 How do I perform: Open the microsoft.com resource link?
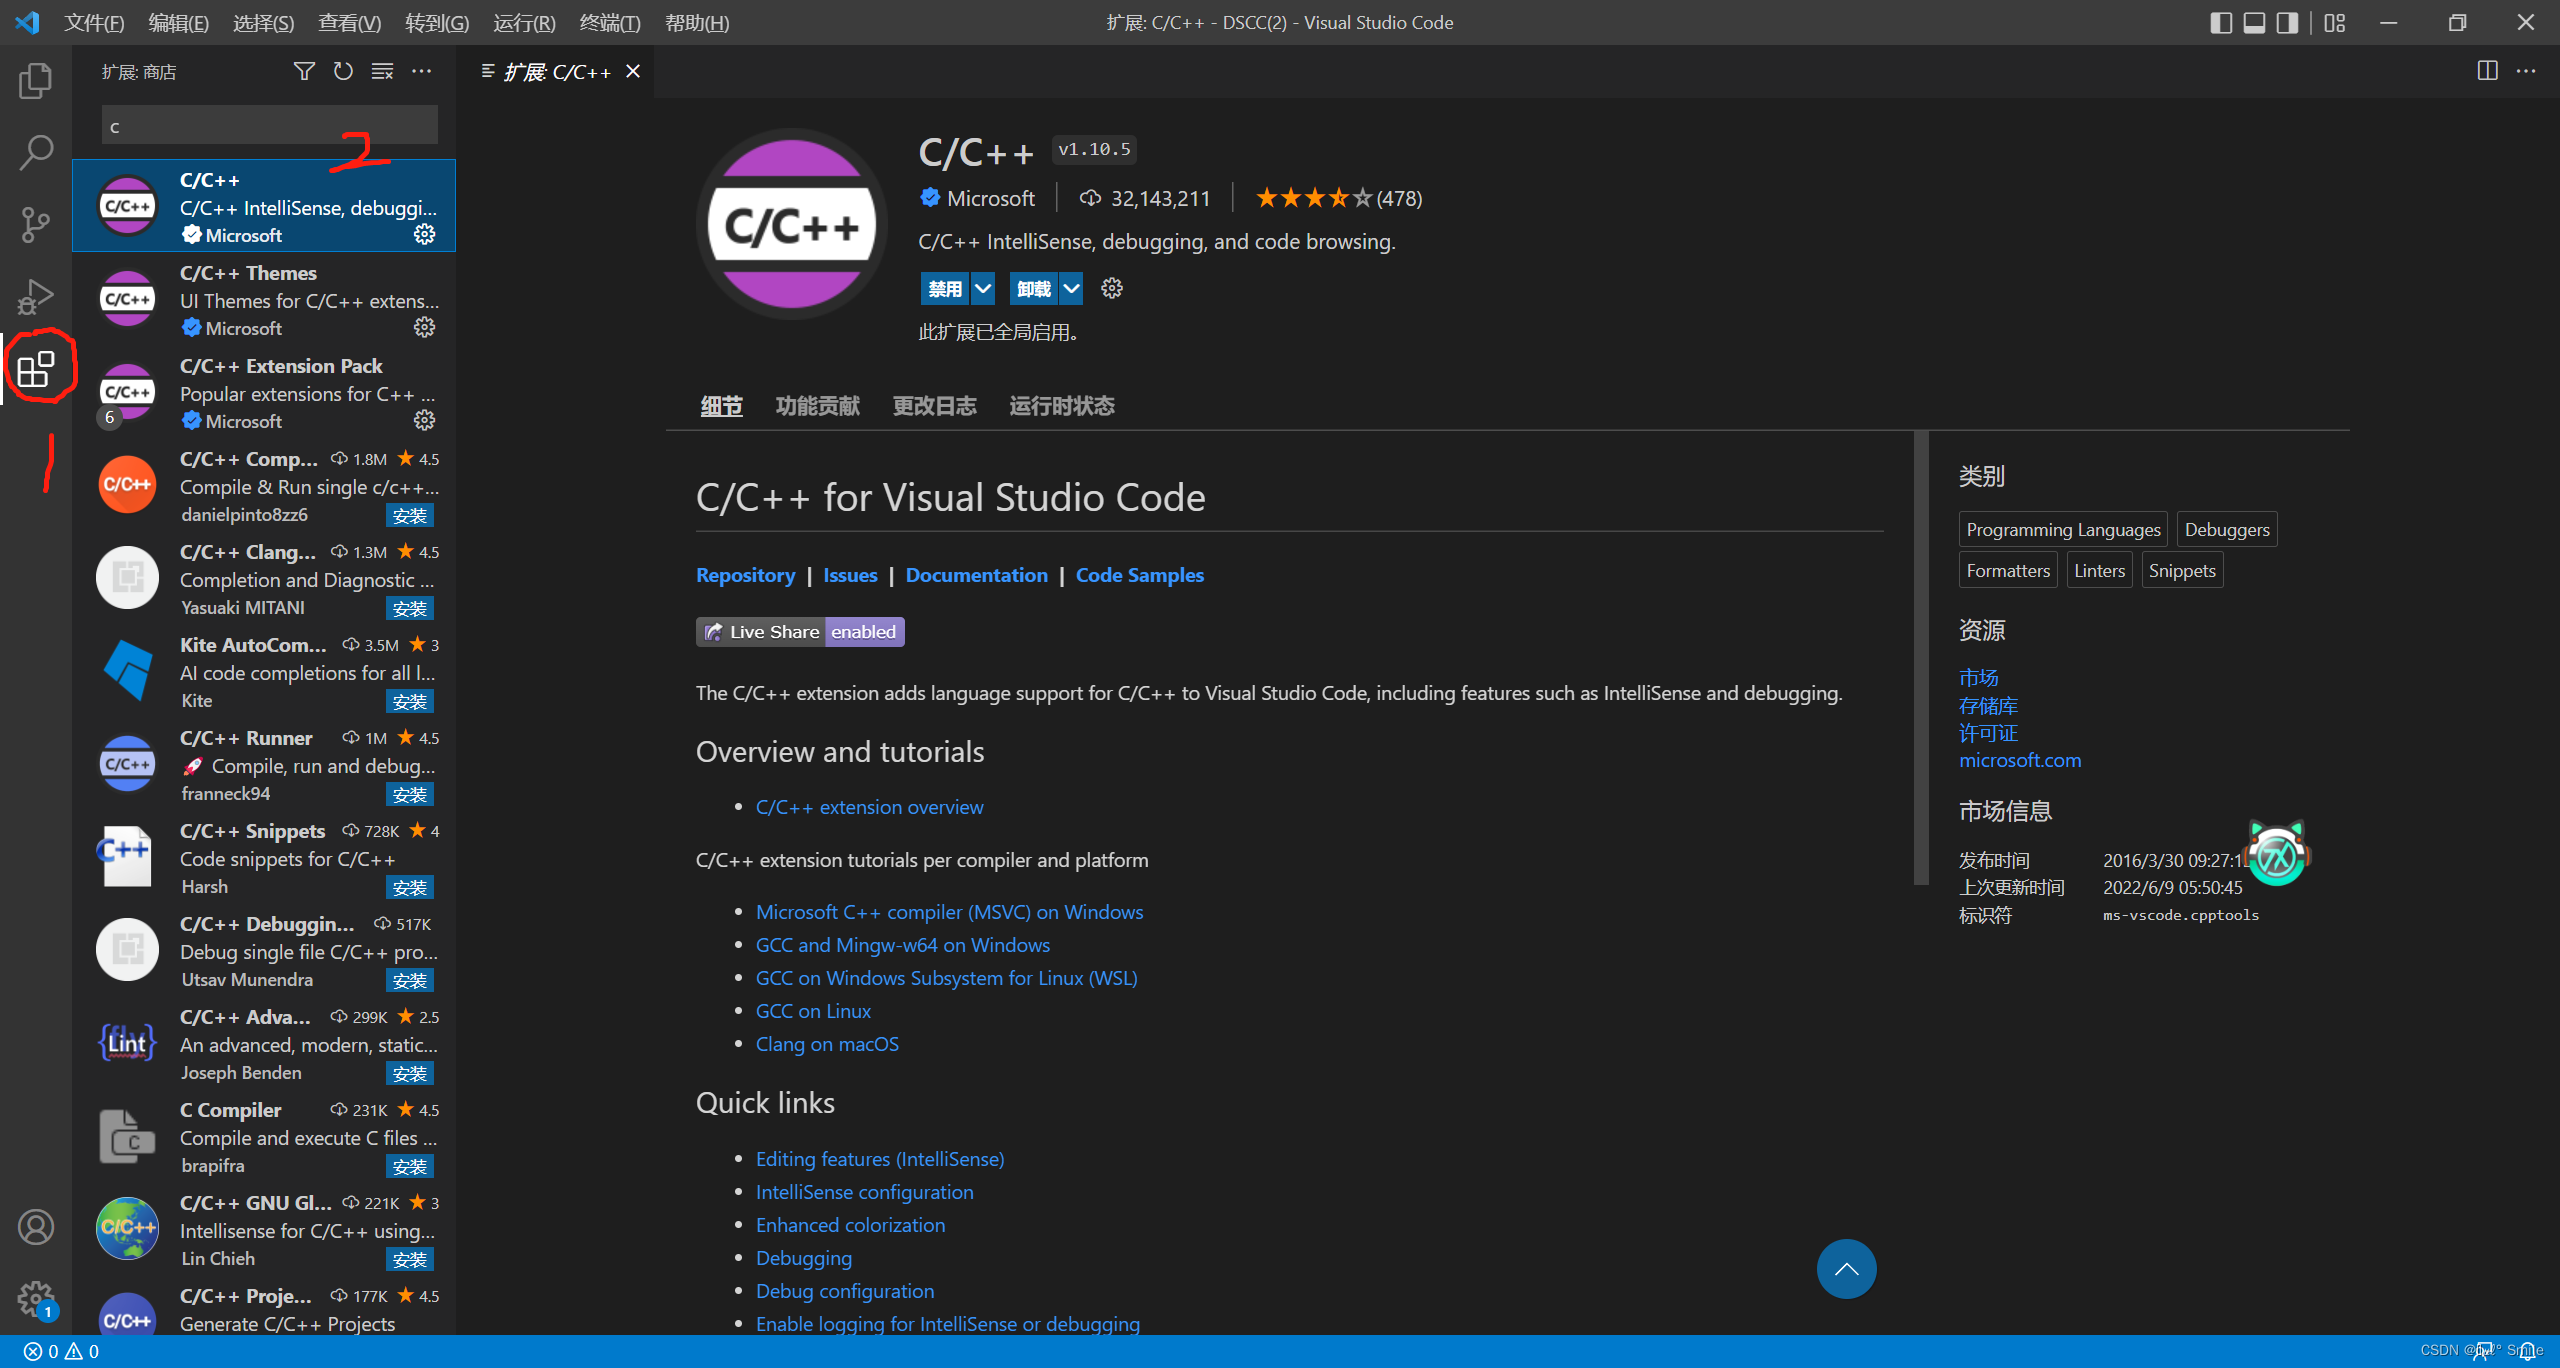(x=2019, y=760)
